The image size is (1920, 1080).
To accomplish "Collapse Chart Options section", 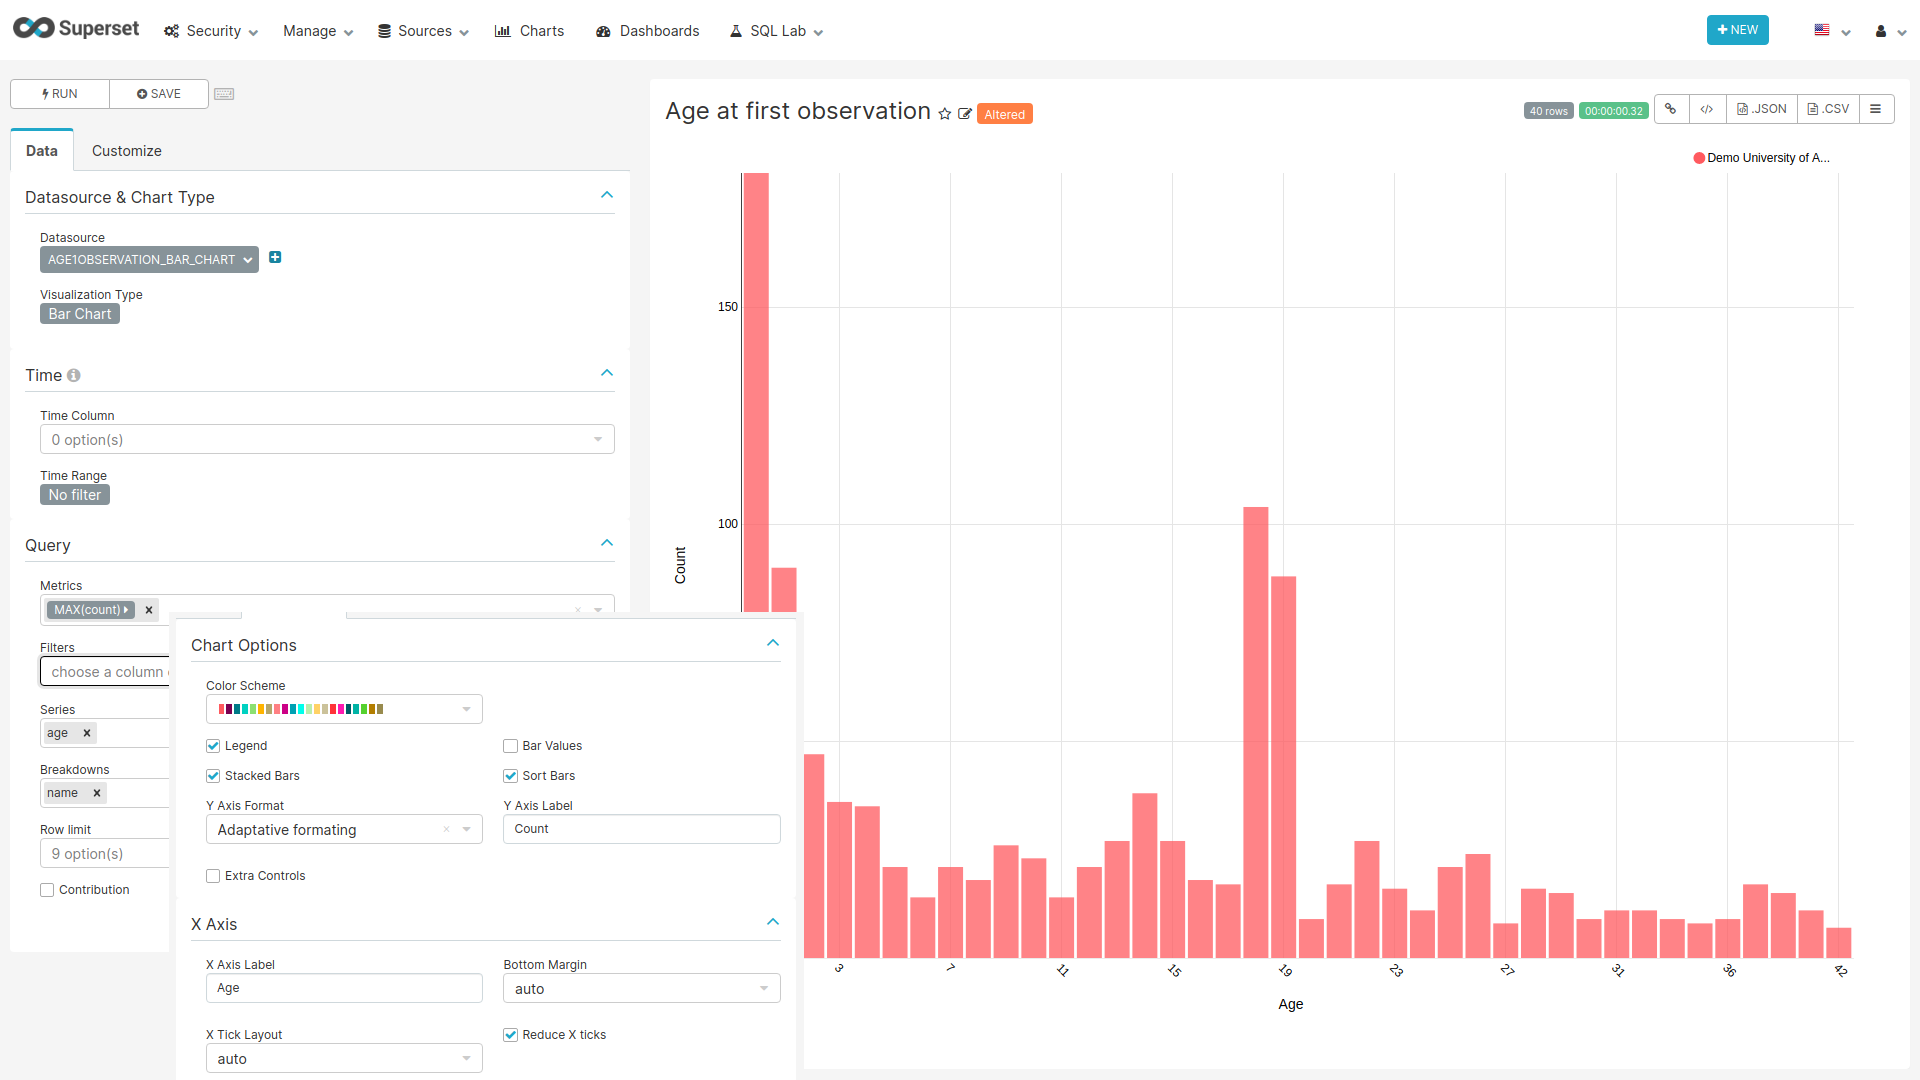I will 773,643.
